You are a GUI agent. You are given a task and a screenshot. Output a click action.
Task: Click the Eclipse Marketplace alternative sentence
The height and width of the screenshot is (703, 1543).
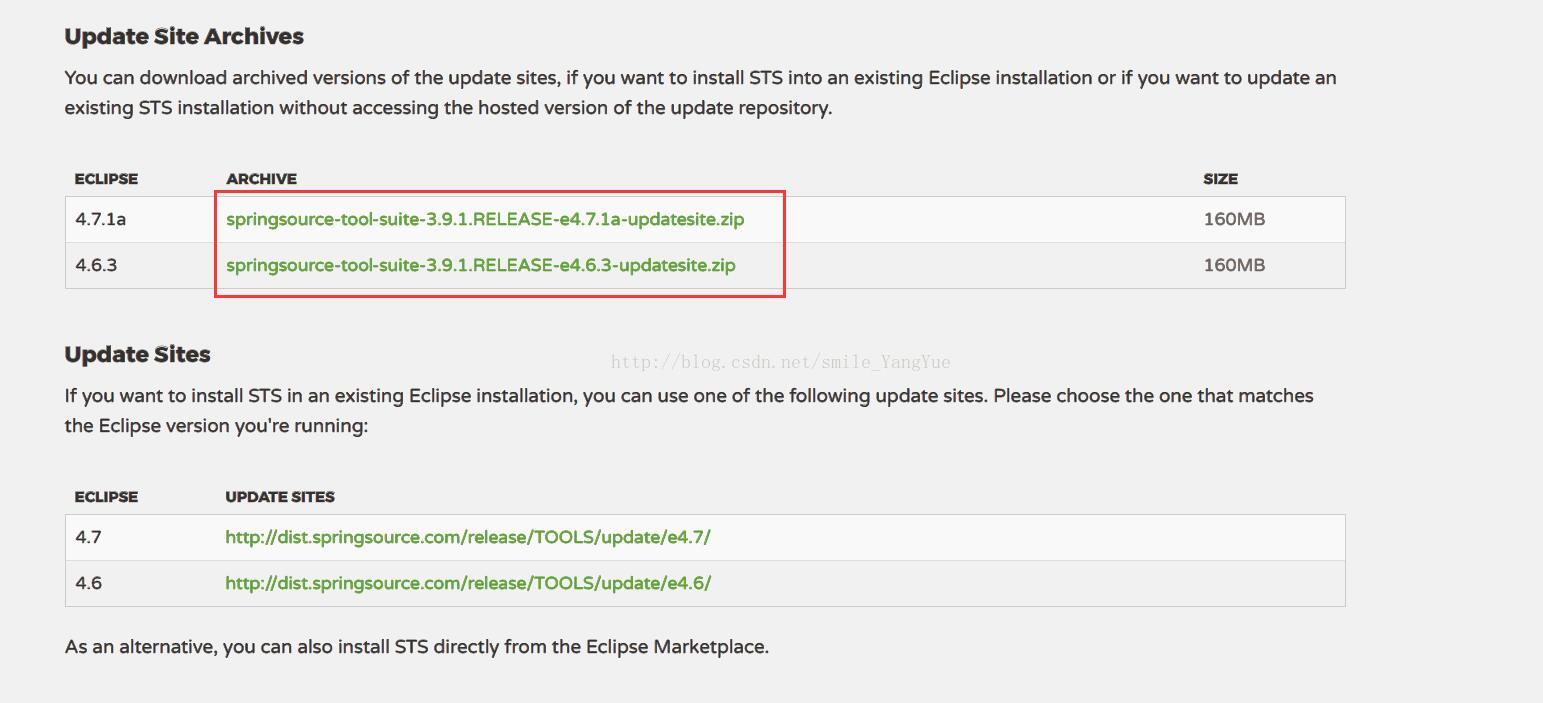417,647
